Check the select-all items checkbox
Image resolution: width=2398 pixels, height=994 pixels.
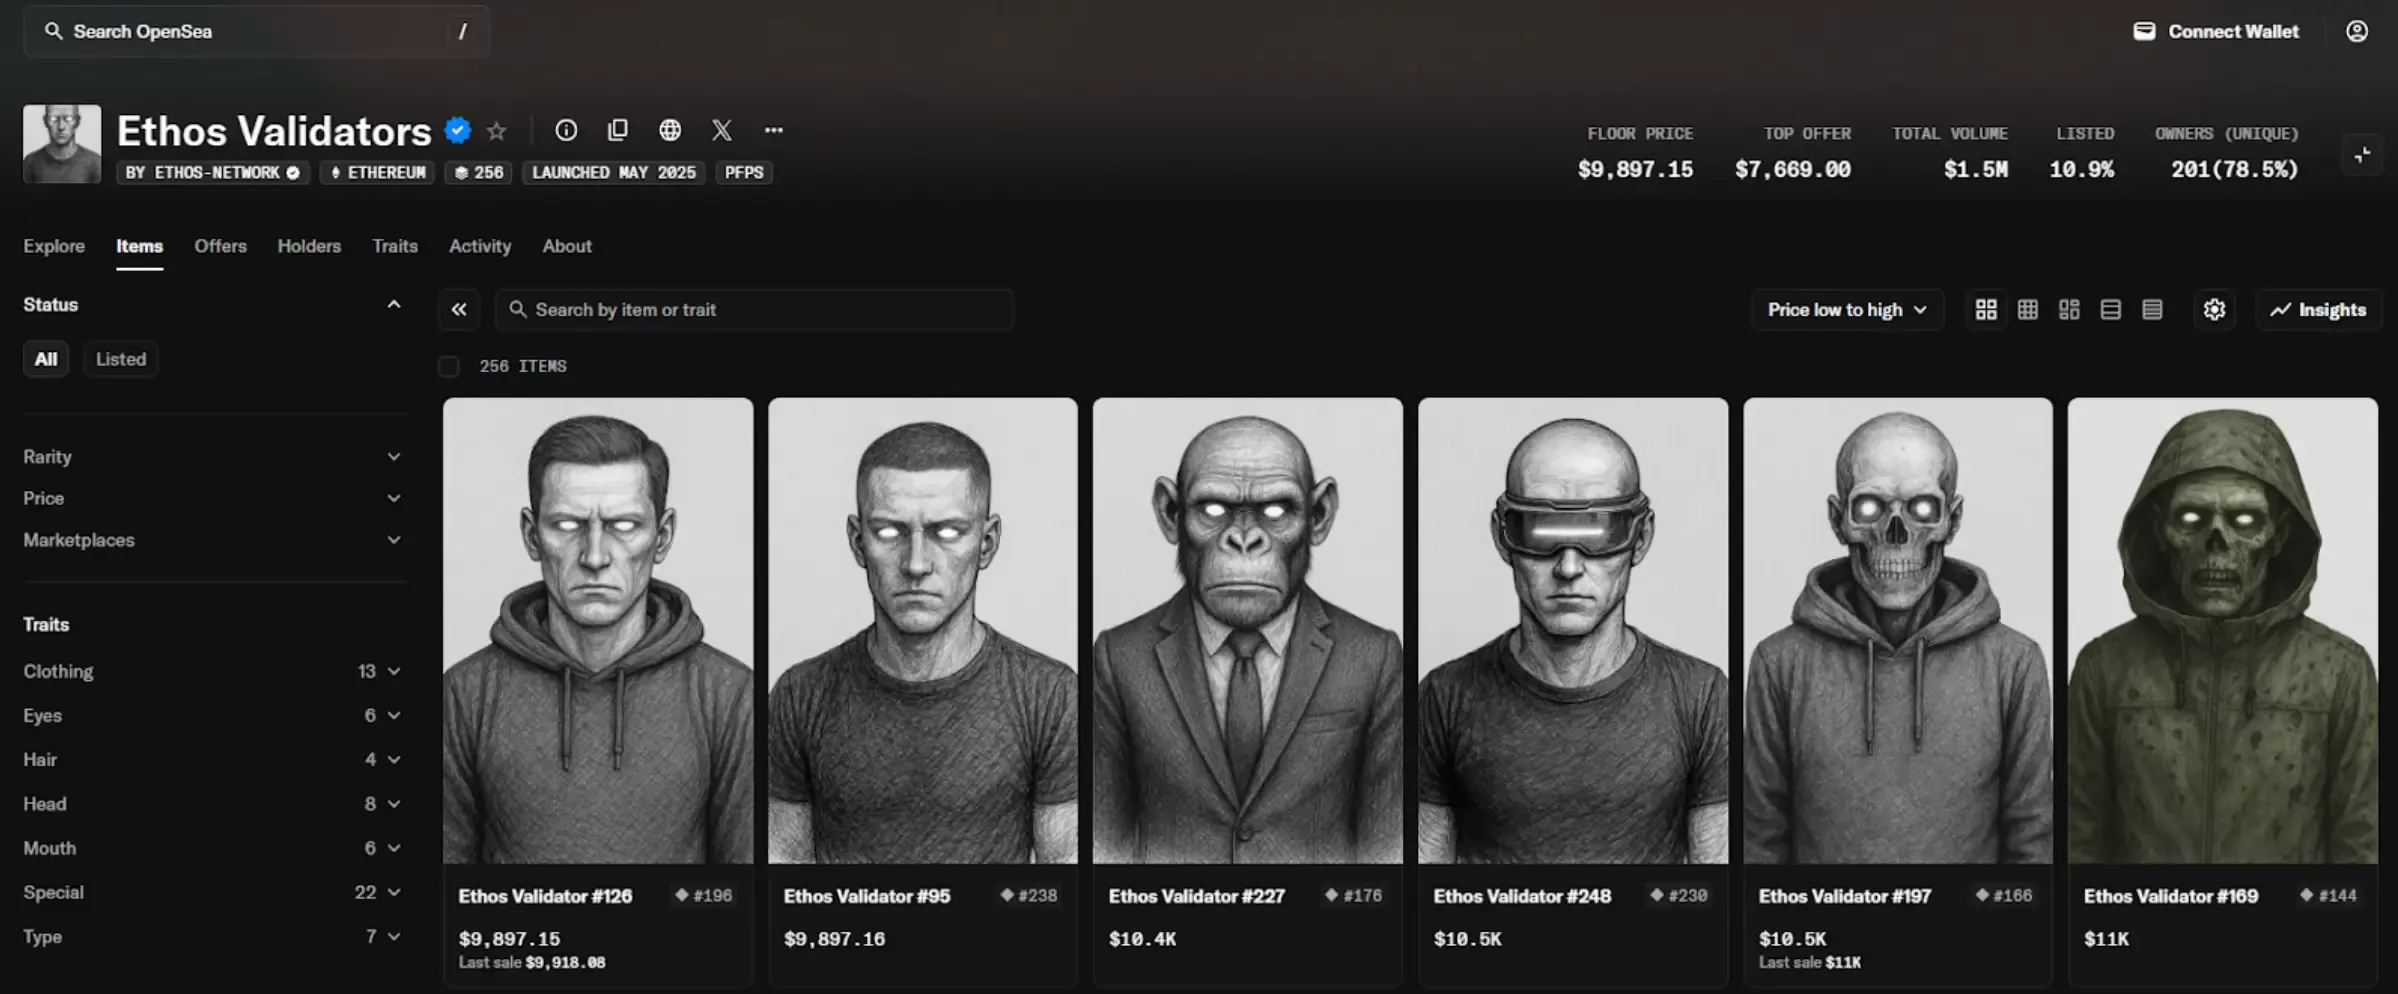click(x=449, y=367)
